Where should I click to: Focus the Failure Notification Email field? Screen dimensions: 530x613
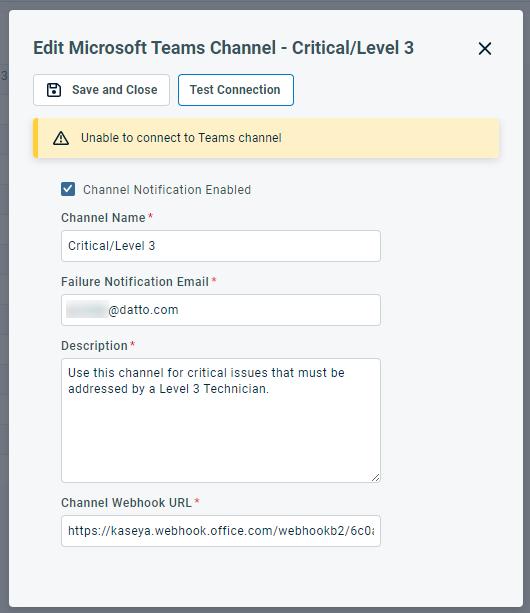221,310
